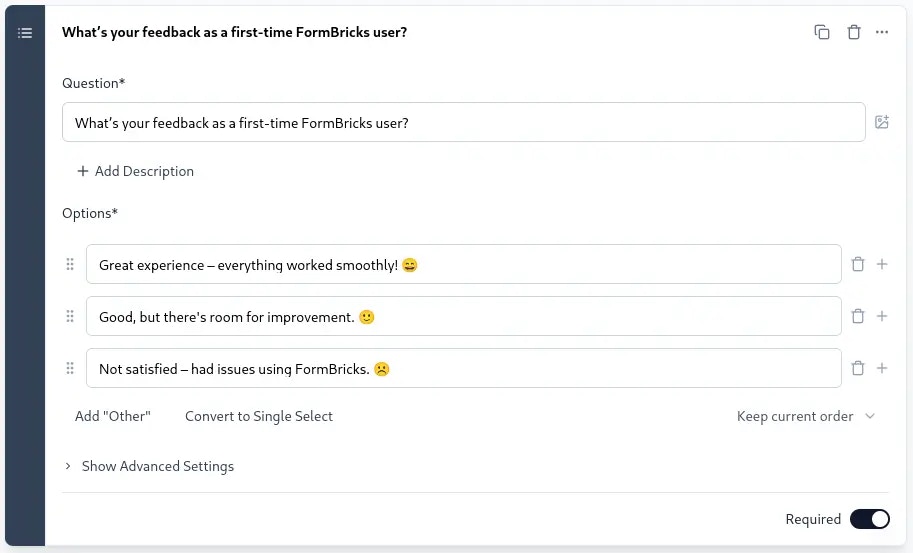Click "Convert to Single Select"
Viewport: 913px width, 553px height.
click(259, 416)
